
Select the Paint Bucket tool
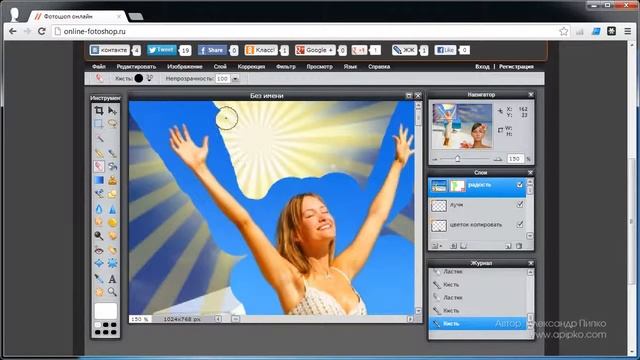pos(112,166)
